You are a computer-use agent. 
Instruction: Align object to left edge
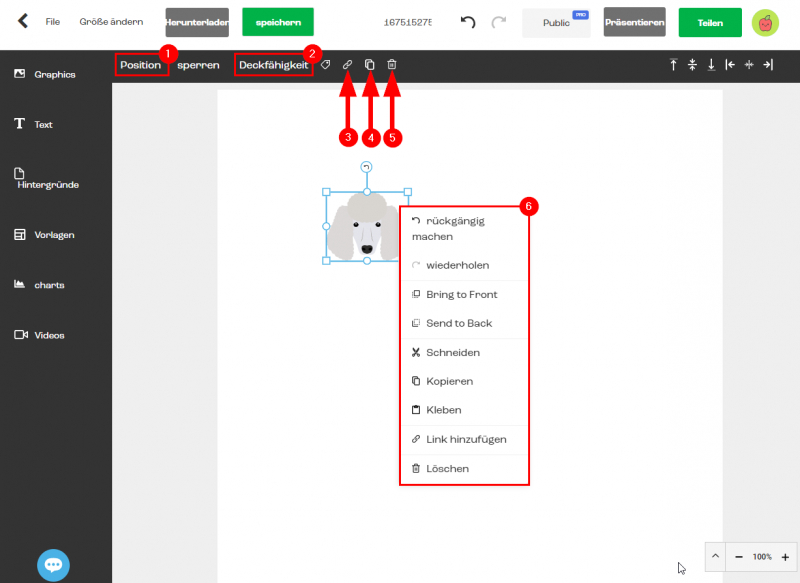[730, 64]
